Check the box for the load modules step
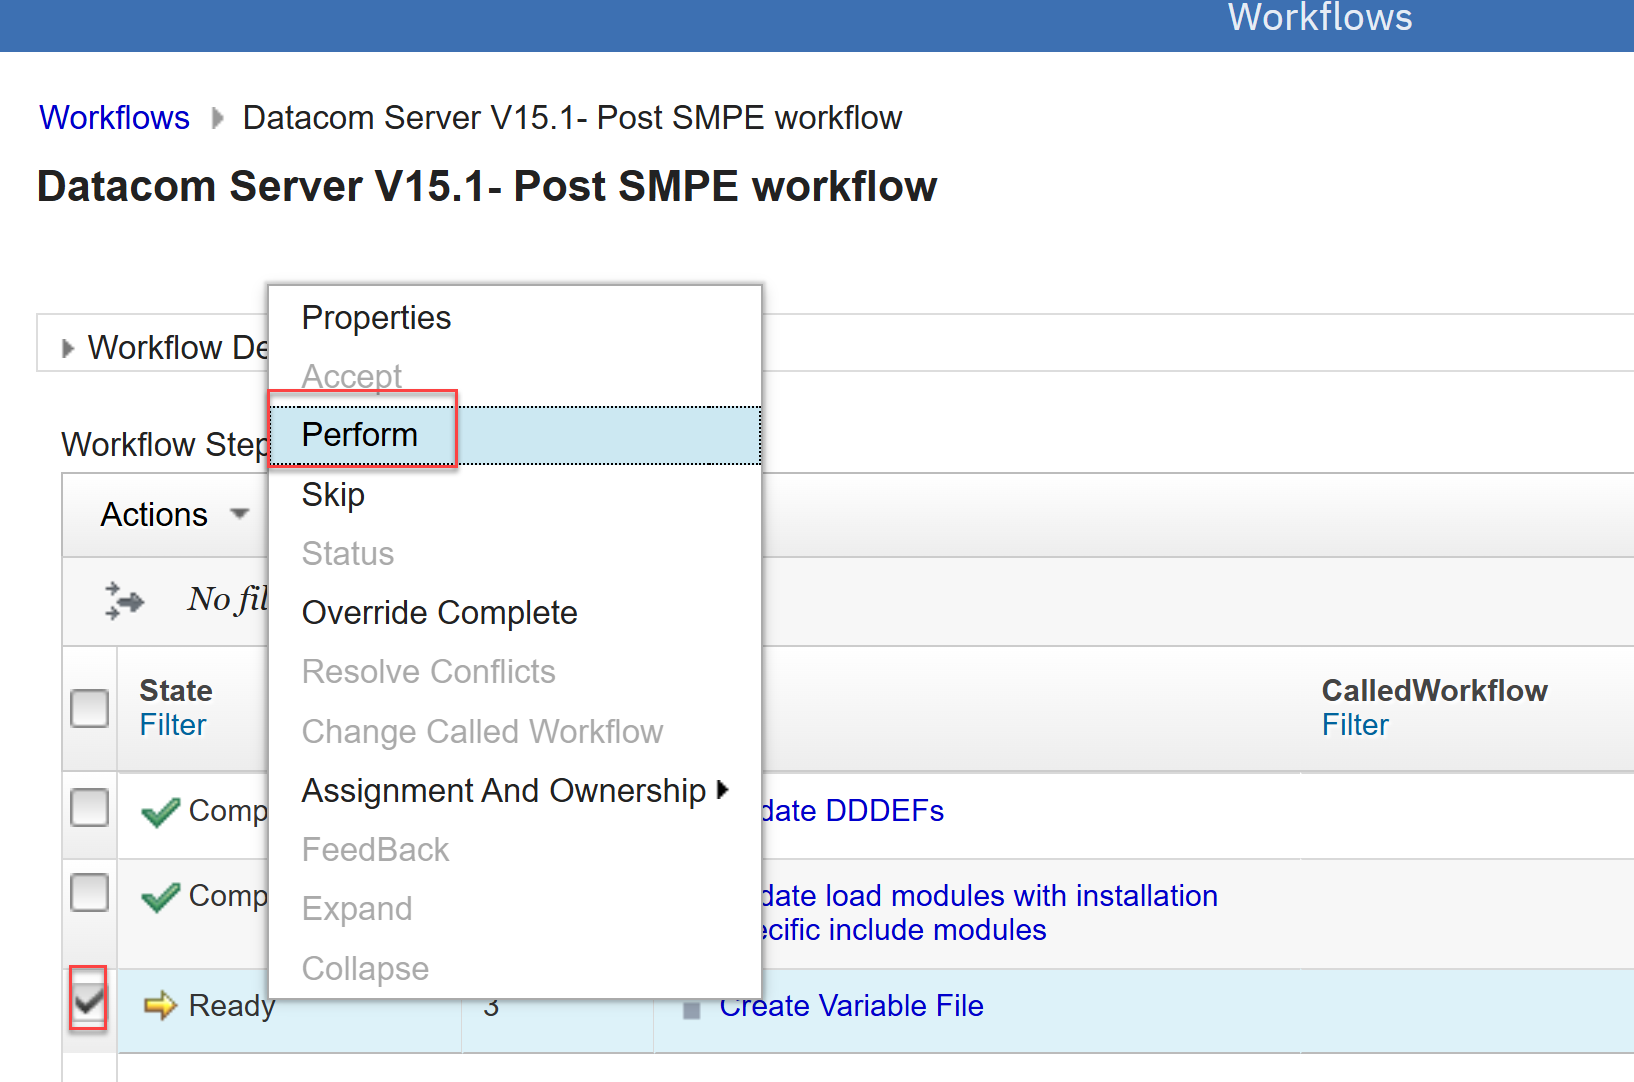 point(90,892)
